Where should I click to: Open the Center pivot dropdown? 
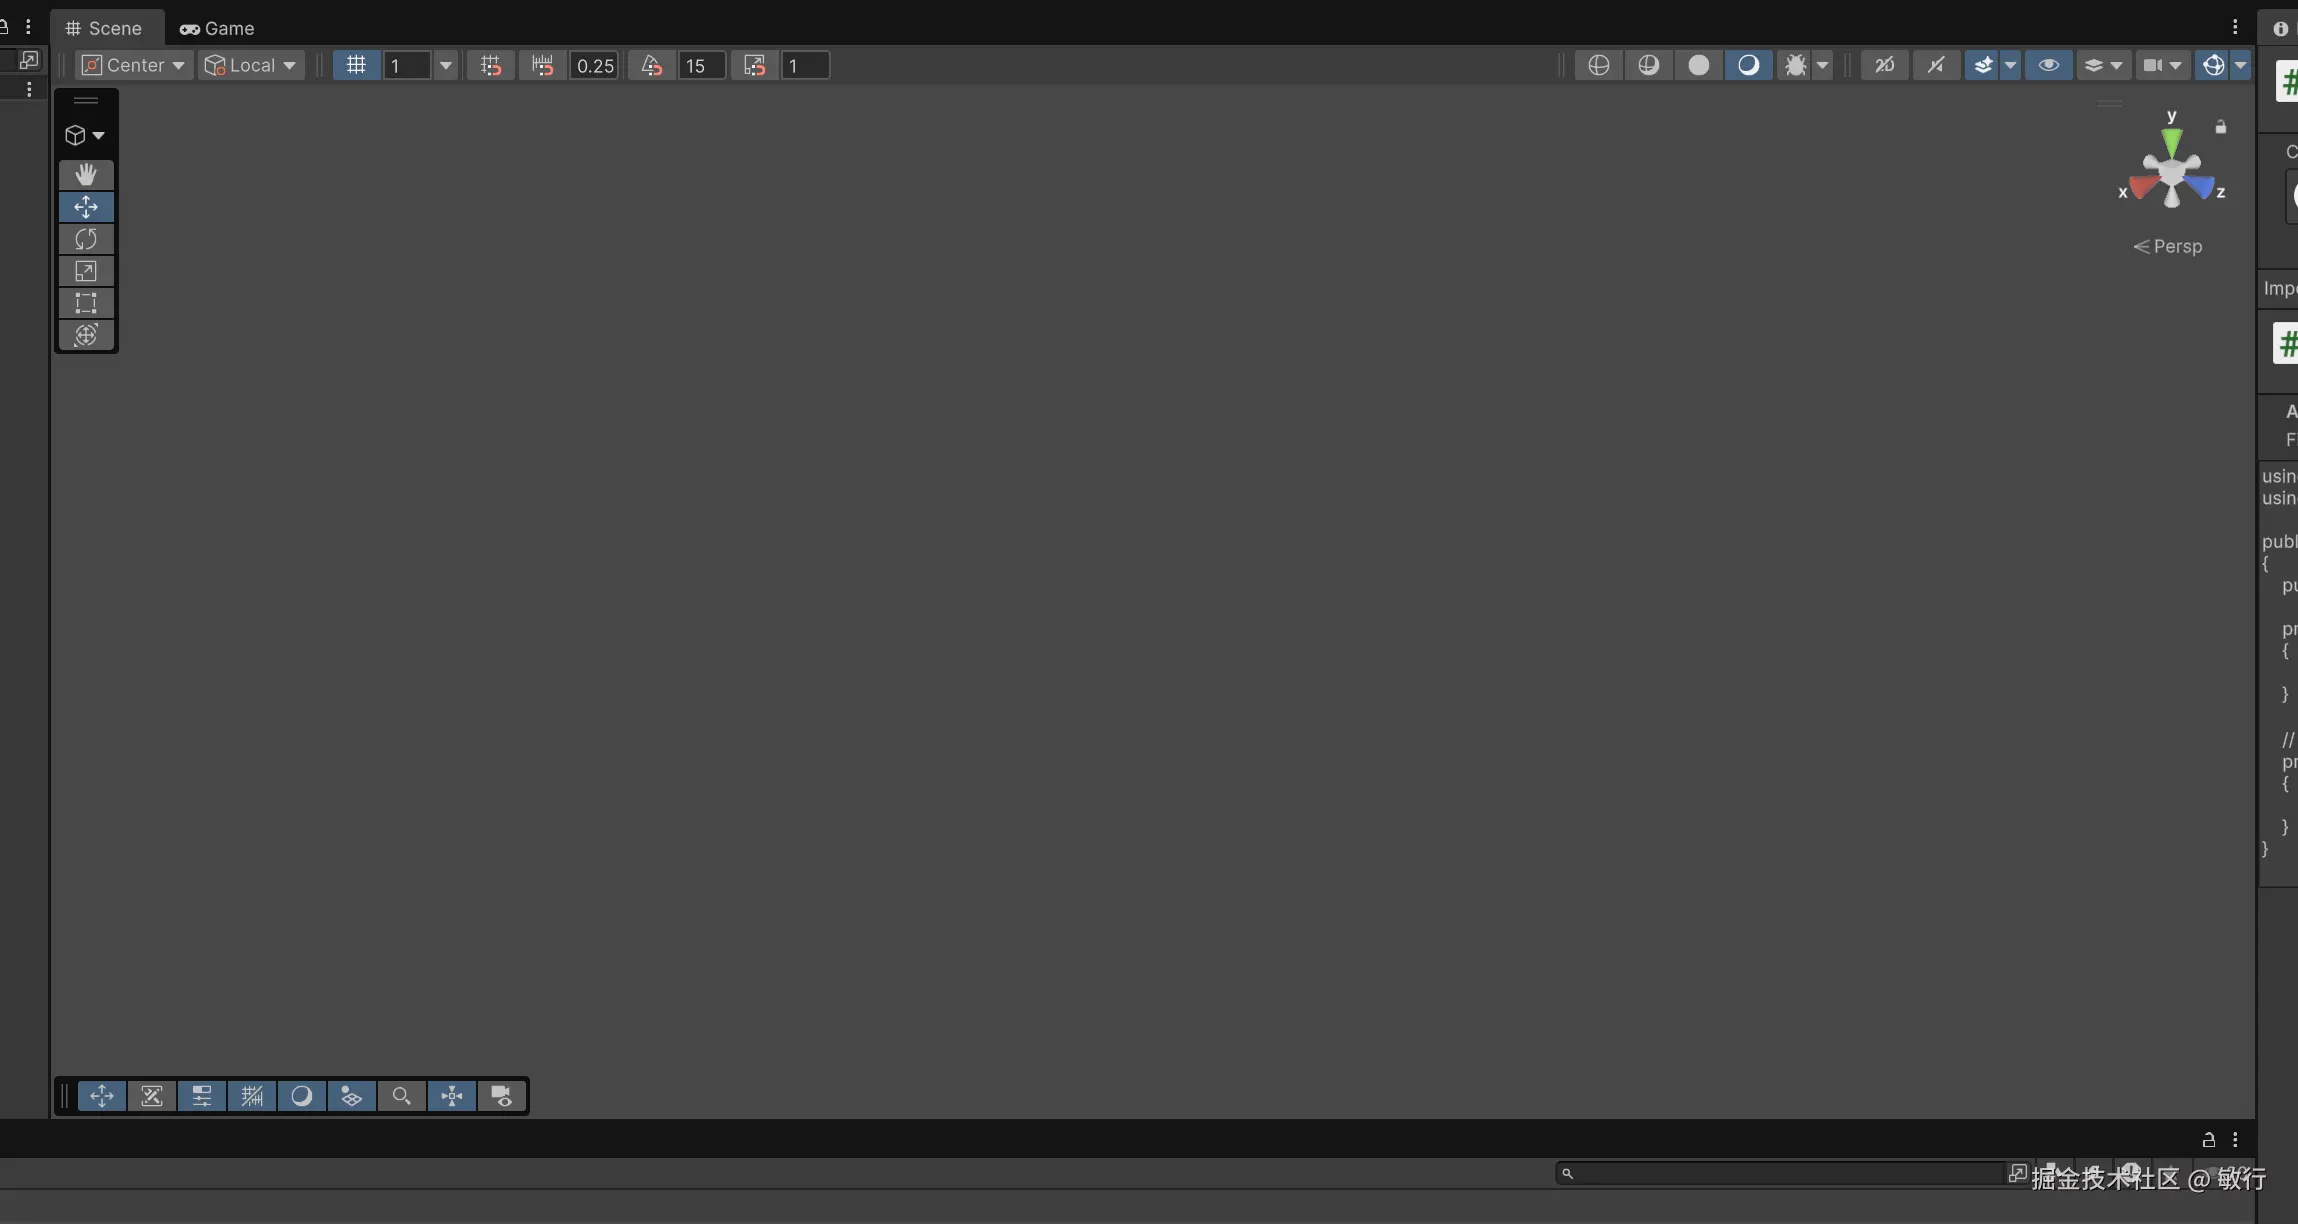click(134, 65)
